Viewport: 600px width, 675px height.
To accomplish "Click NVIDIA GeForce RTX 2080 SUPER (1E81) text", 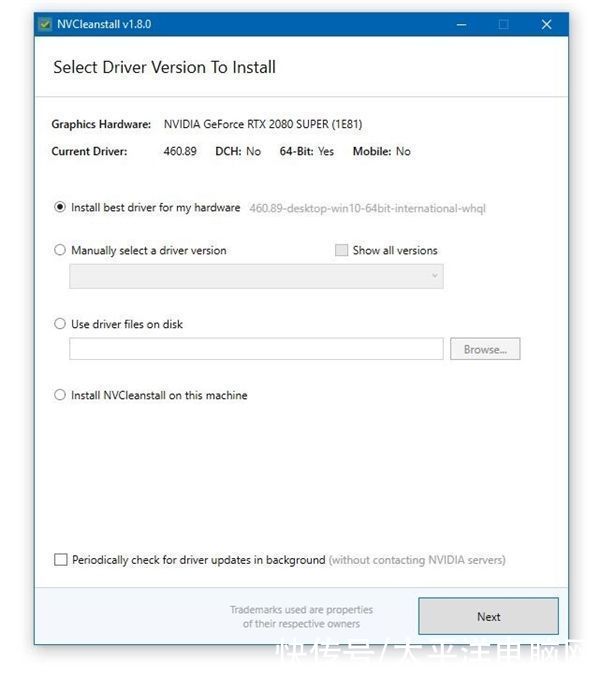I will 263,124.
